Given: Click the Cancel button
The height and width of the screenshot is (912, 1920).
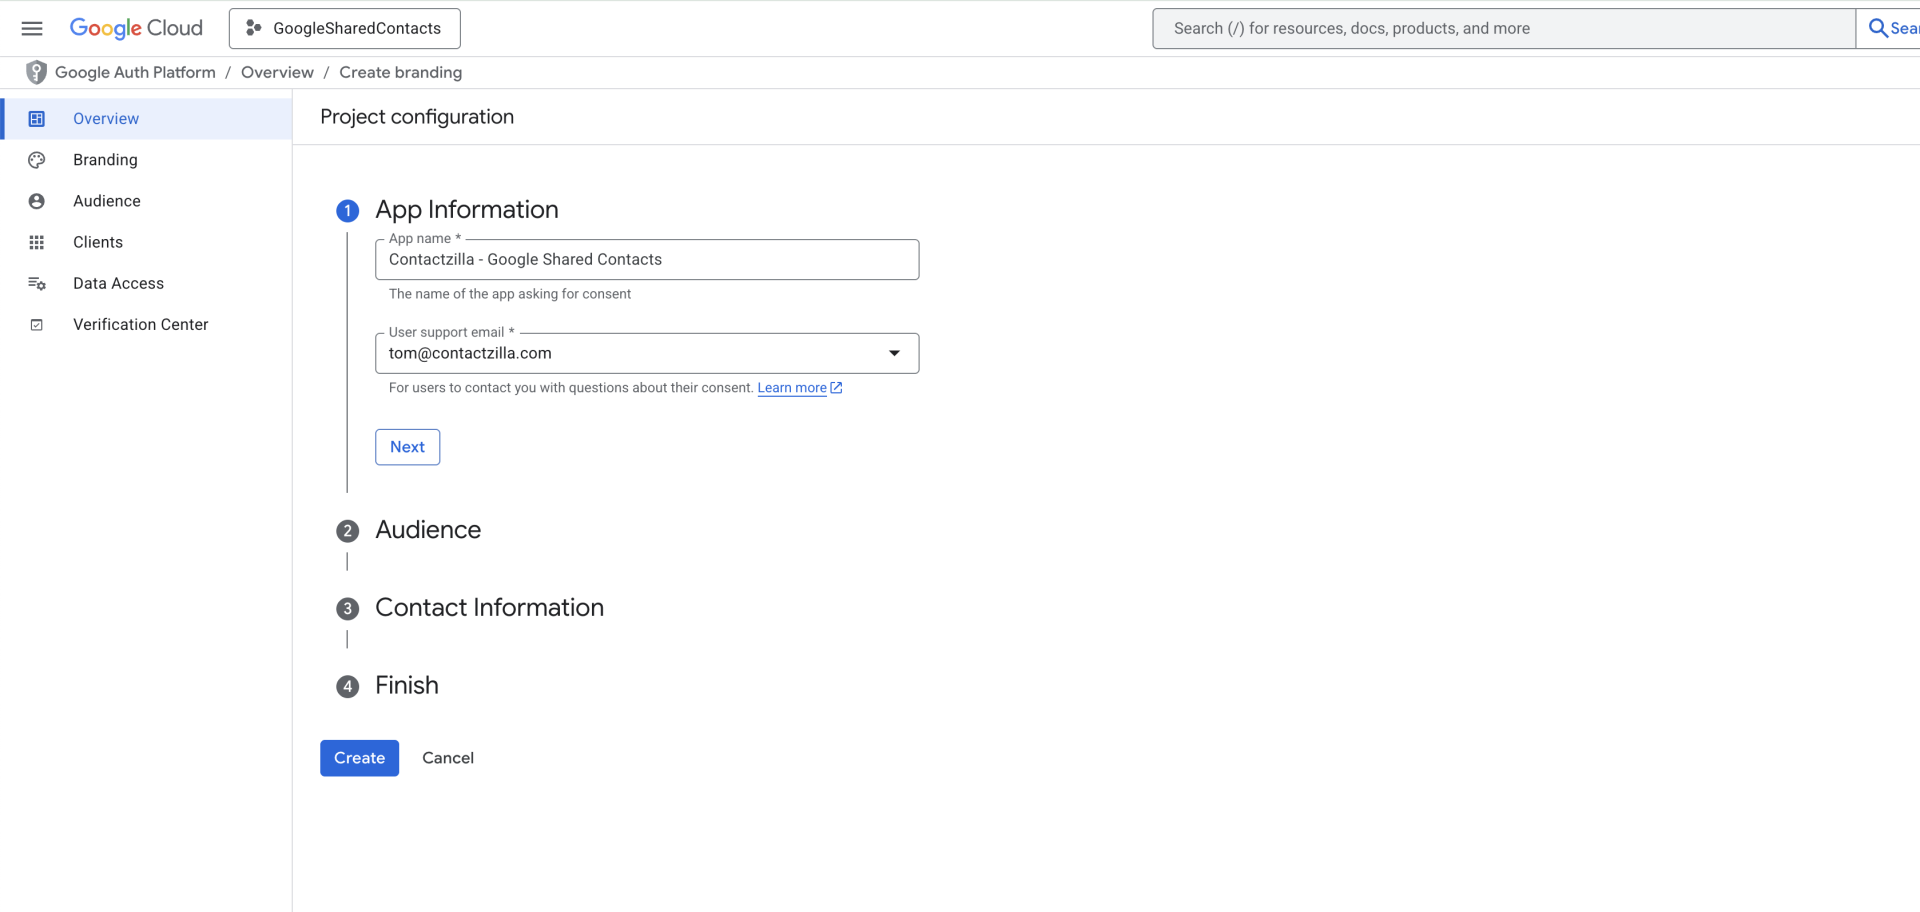Looking at the screenshot, I should [x=448, y=758].
